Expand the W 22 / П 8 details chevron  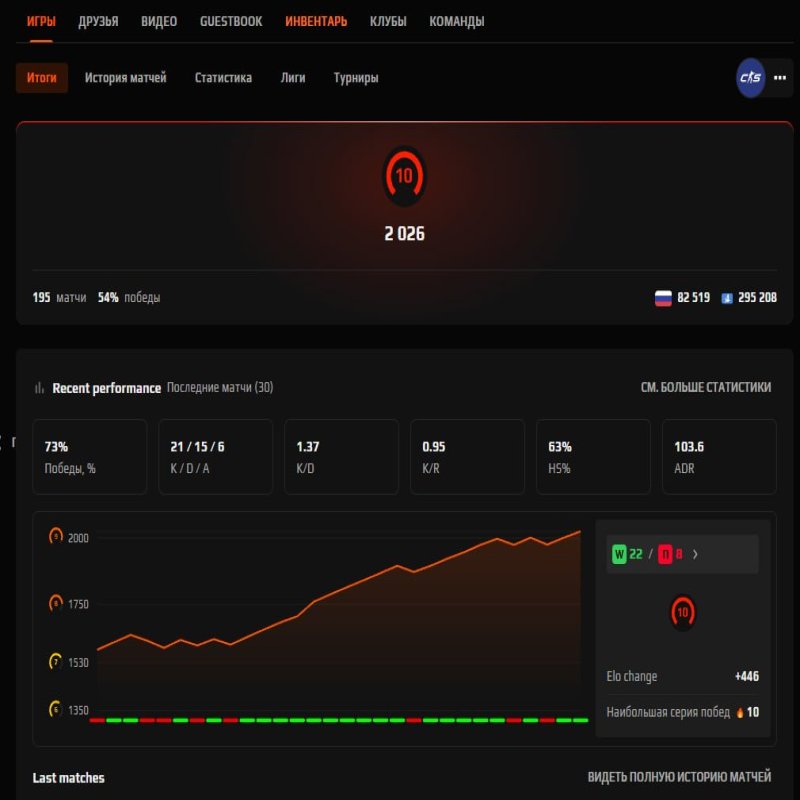(x=695, y=553)
